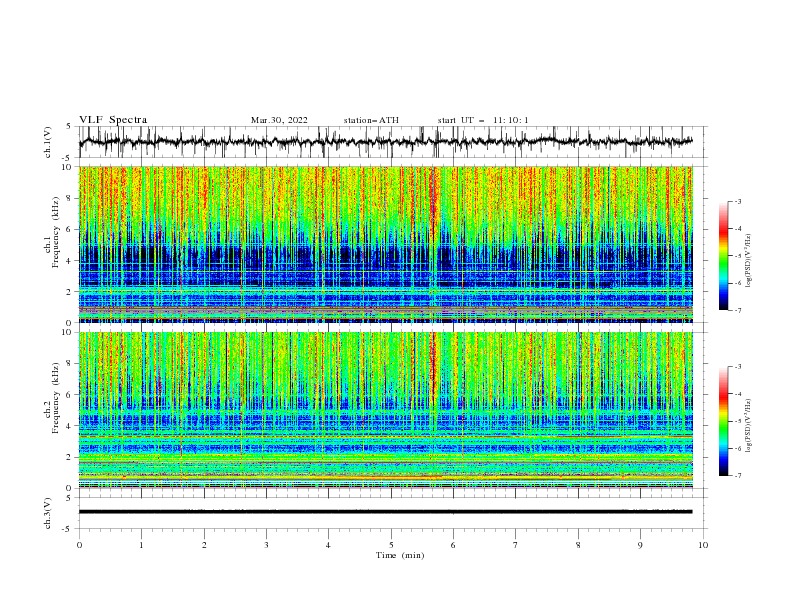The width and height of the screenshot is (792, 612).
Task: Select ch.2 color bar "log(PSD)(V²/Hz)" label
Action: tap(749, 426)
